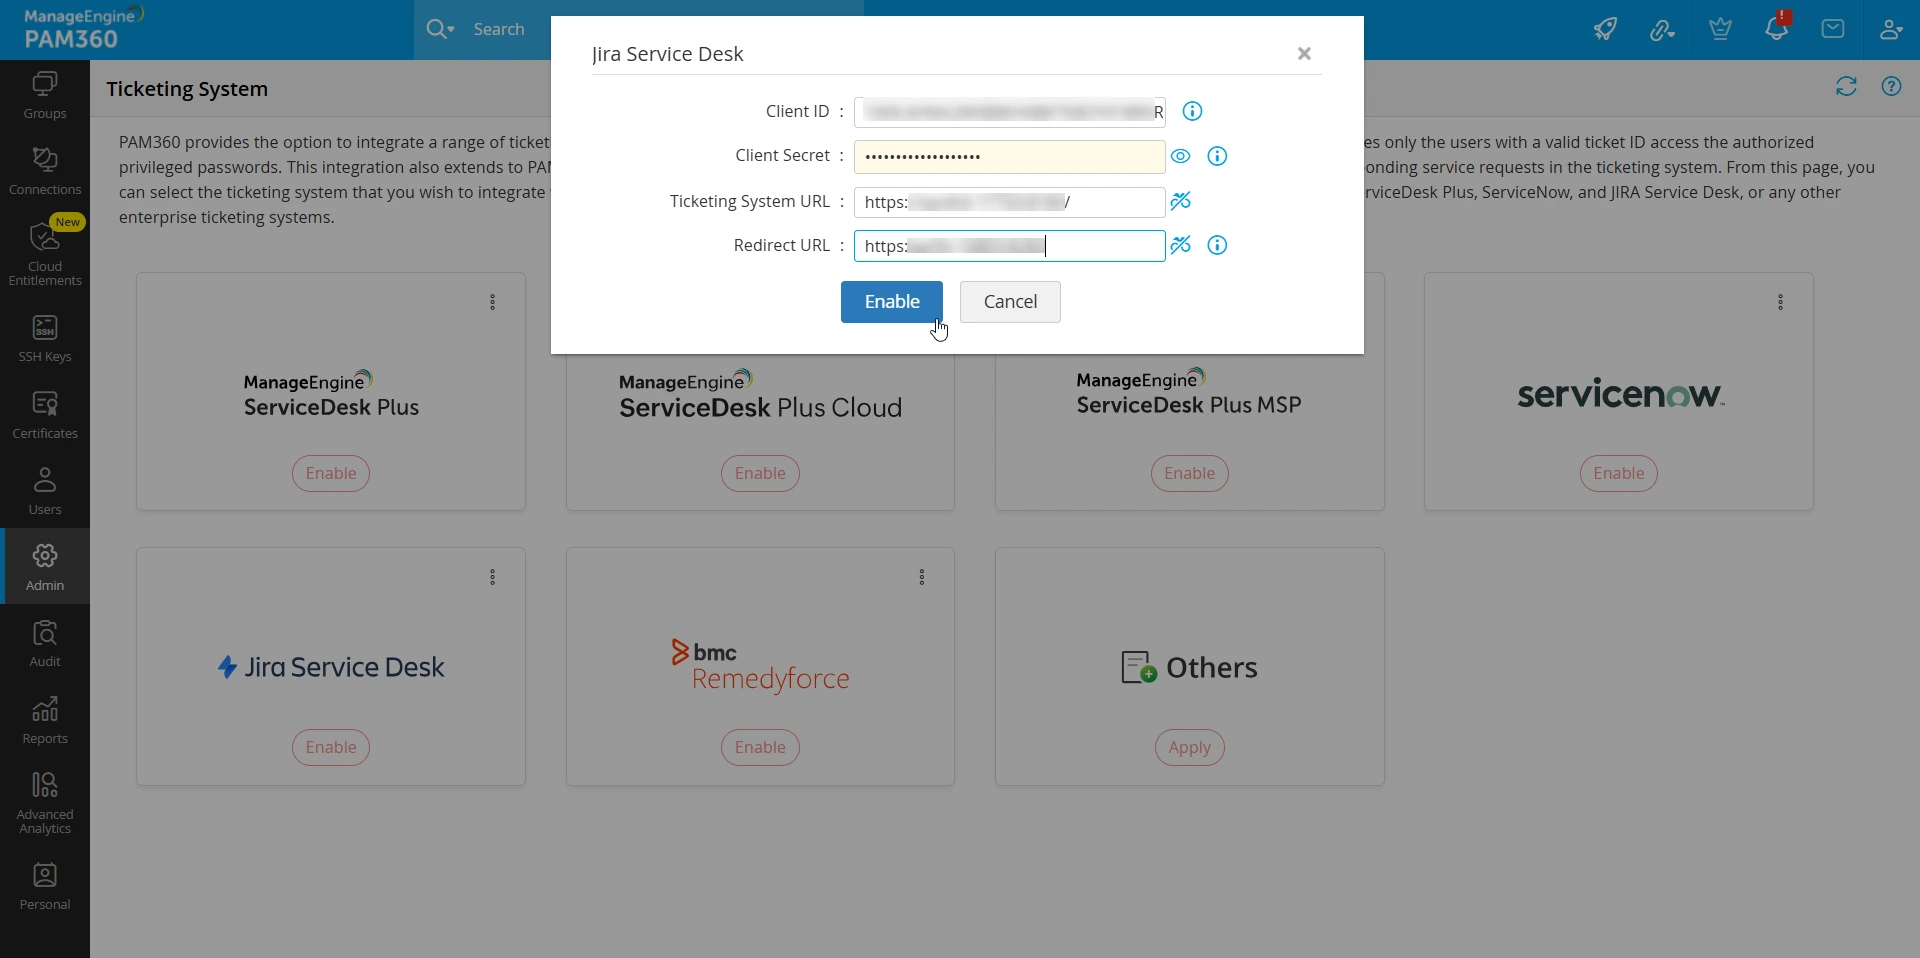Screen dimensions: 1920x958
Task: Apply the Others ticketing integration
Action: point(1189,747)
